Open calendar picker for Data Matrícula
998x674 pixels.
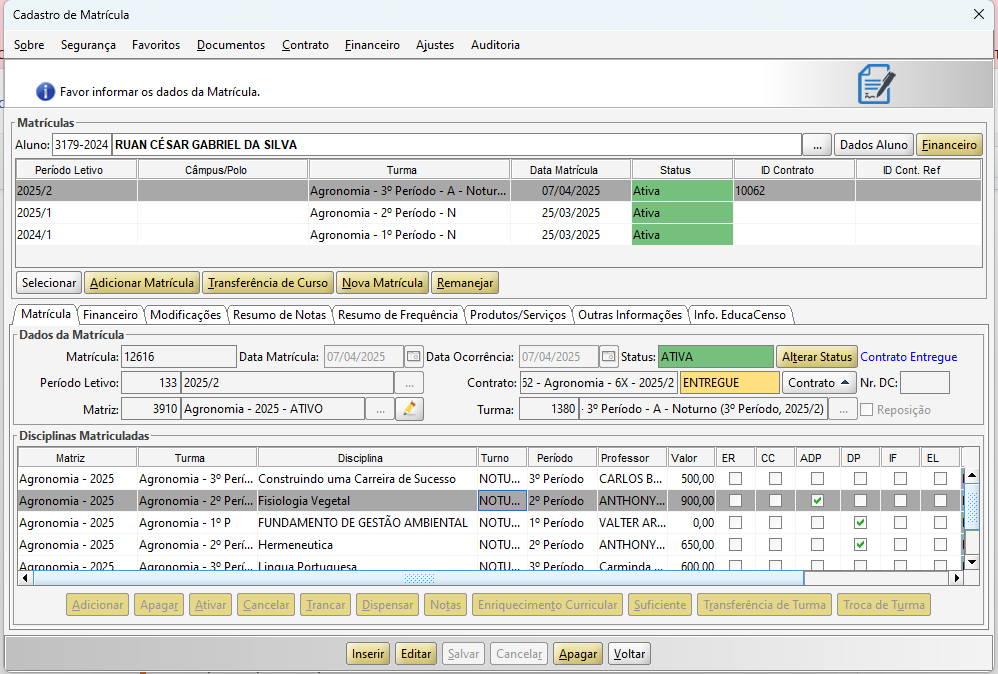pyautogui.click(x=414, y=356)
